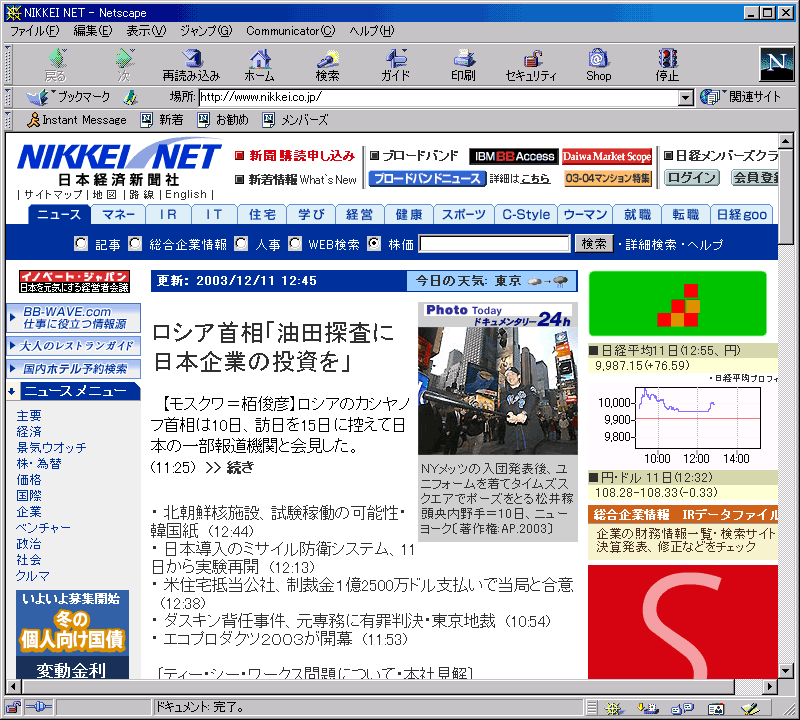
Task: Open ジャンプ(G) menu
Action: pos(206,31)
